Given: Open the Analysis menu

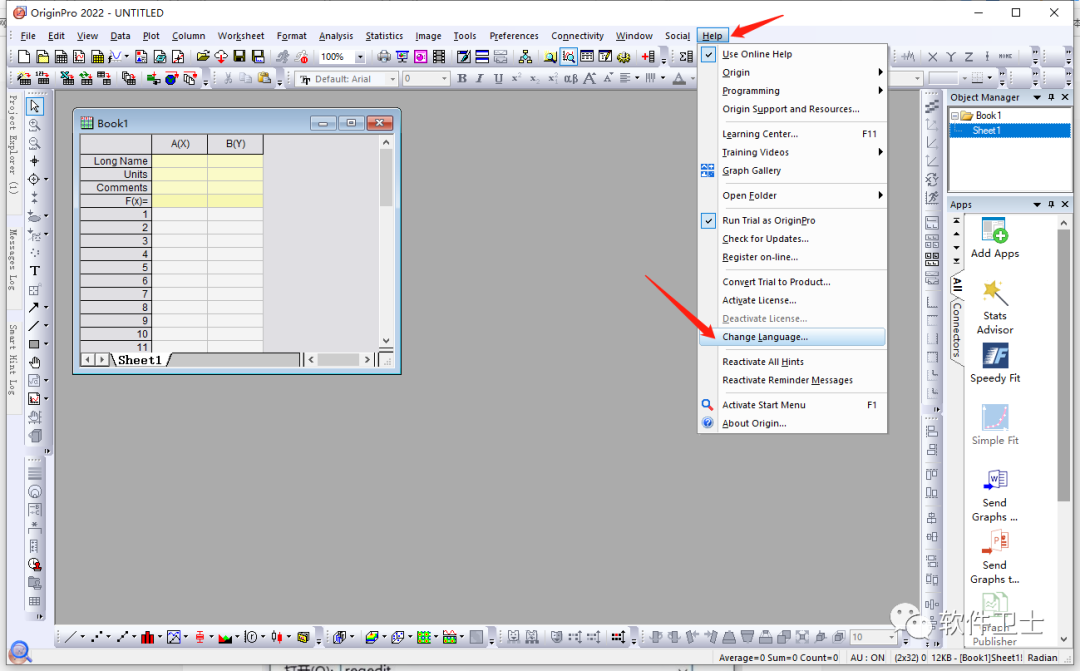Looking at the screenshot, I should point(335,36).
